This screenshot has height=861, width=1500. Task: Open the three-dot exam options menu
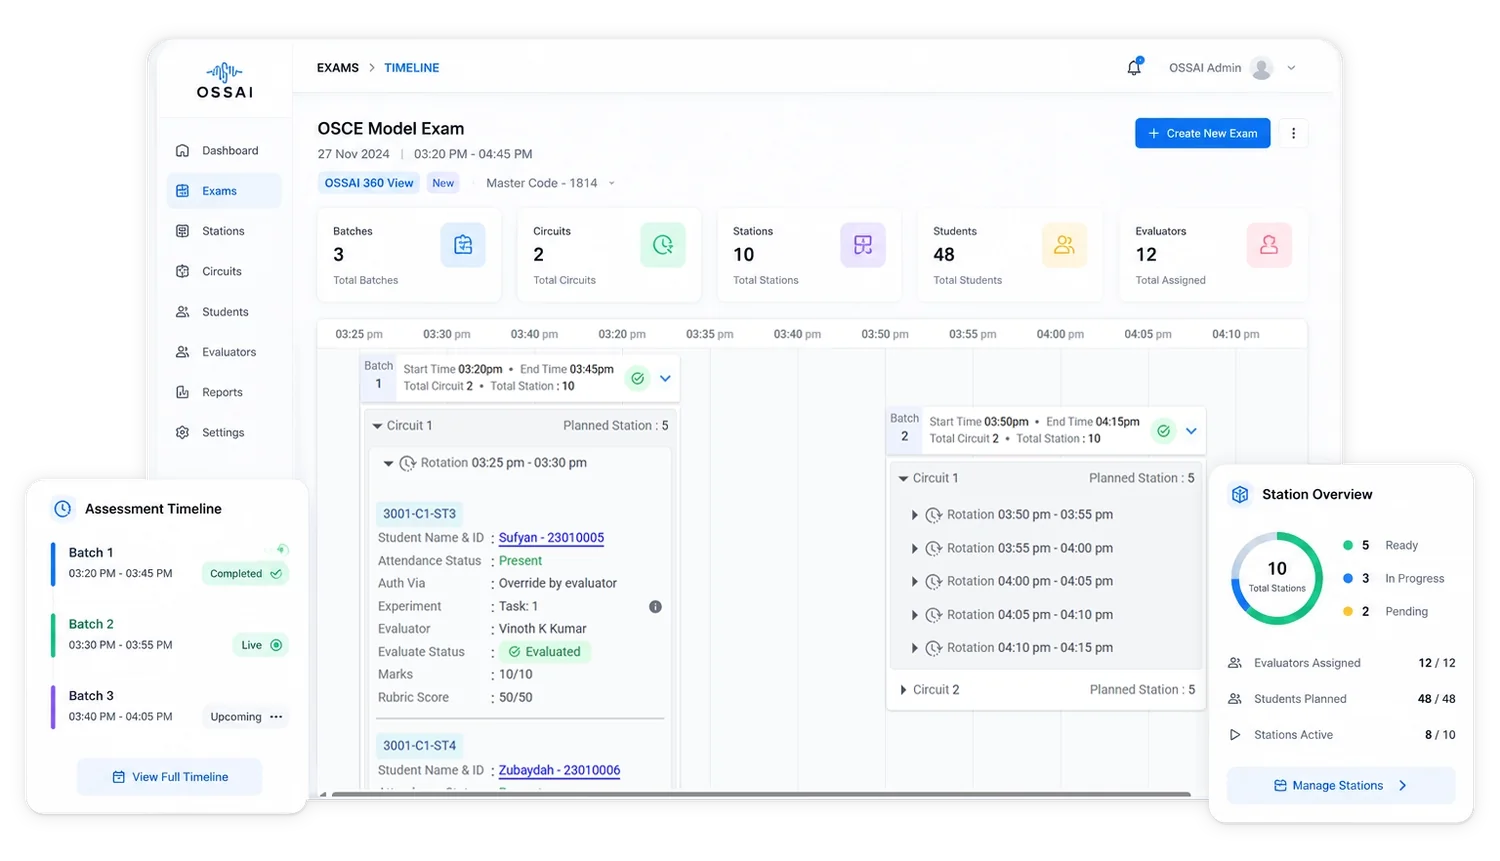(x=1293, y=133)
